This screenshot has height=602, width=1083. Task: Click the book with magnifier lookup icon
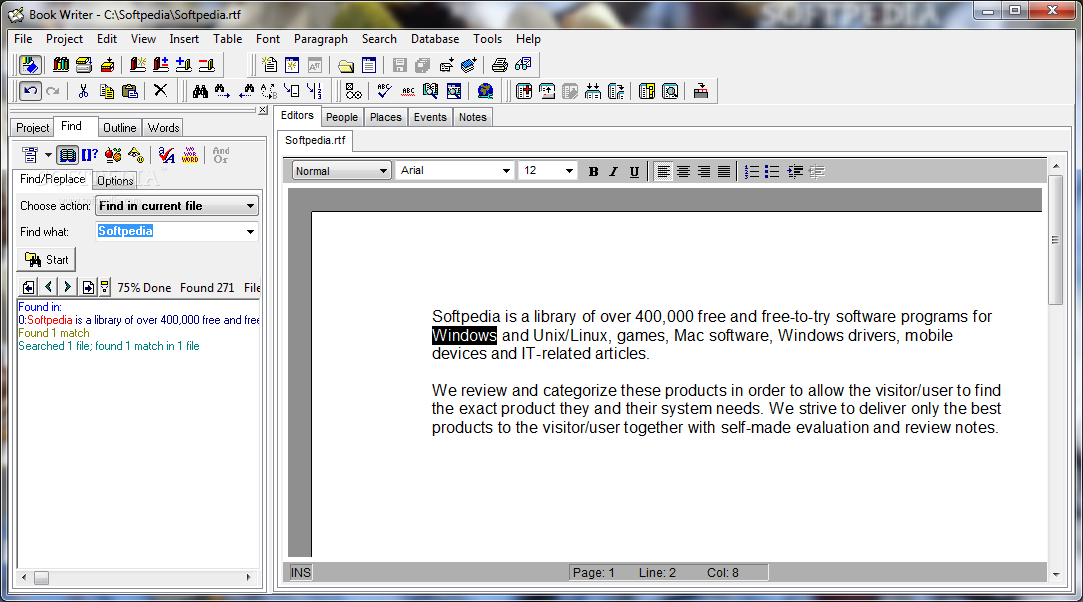coord(430,91)
